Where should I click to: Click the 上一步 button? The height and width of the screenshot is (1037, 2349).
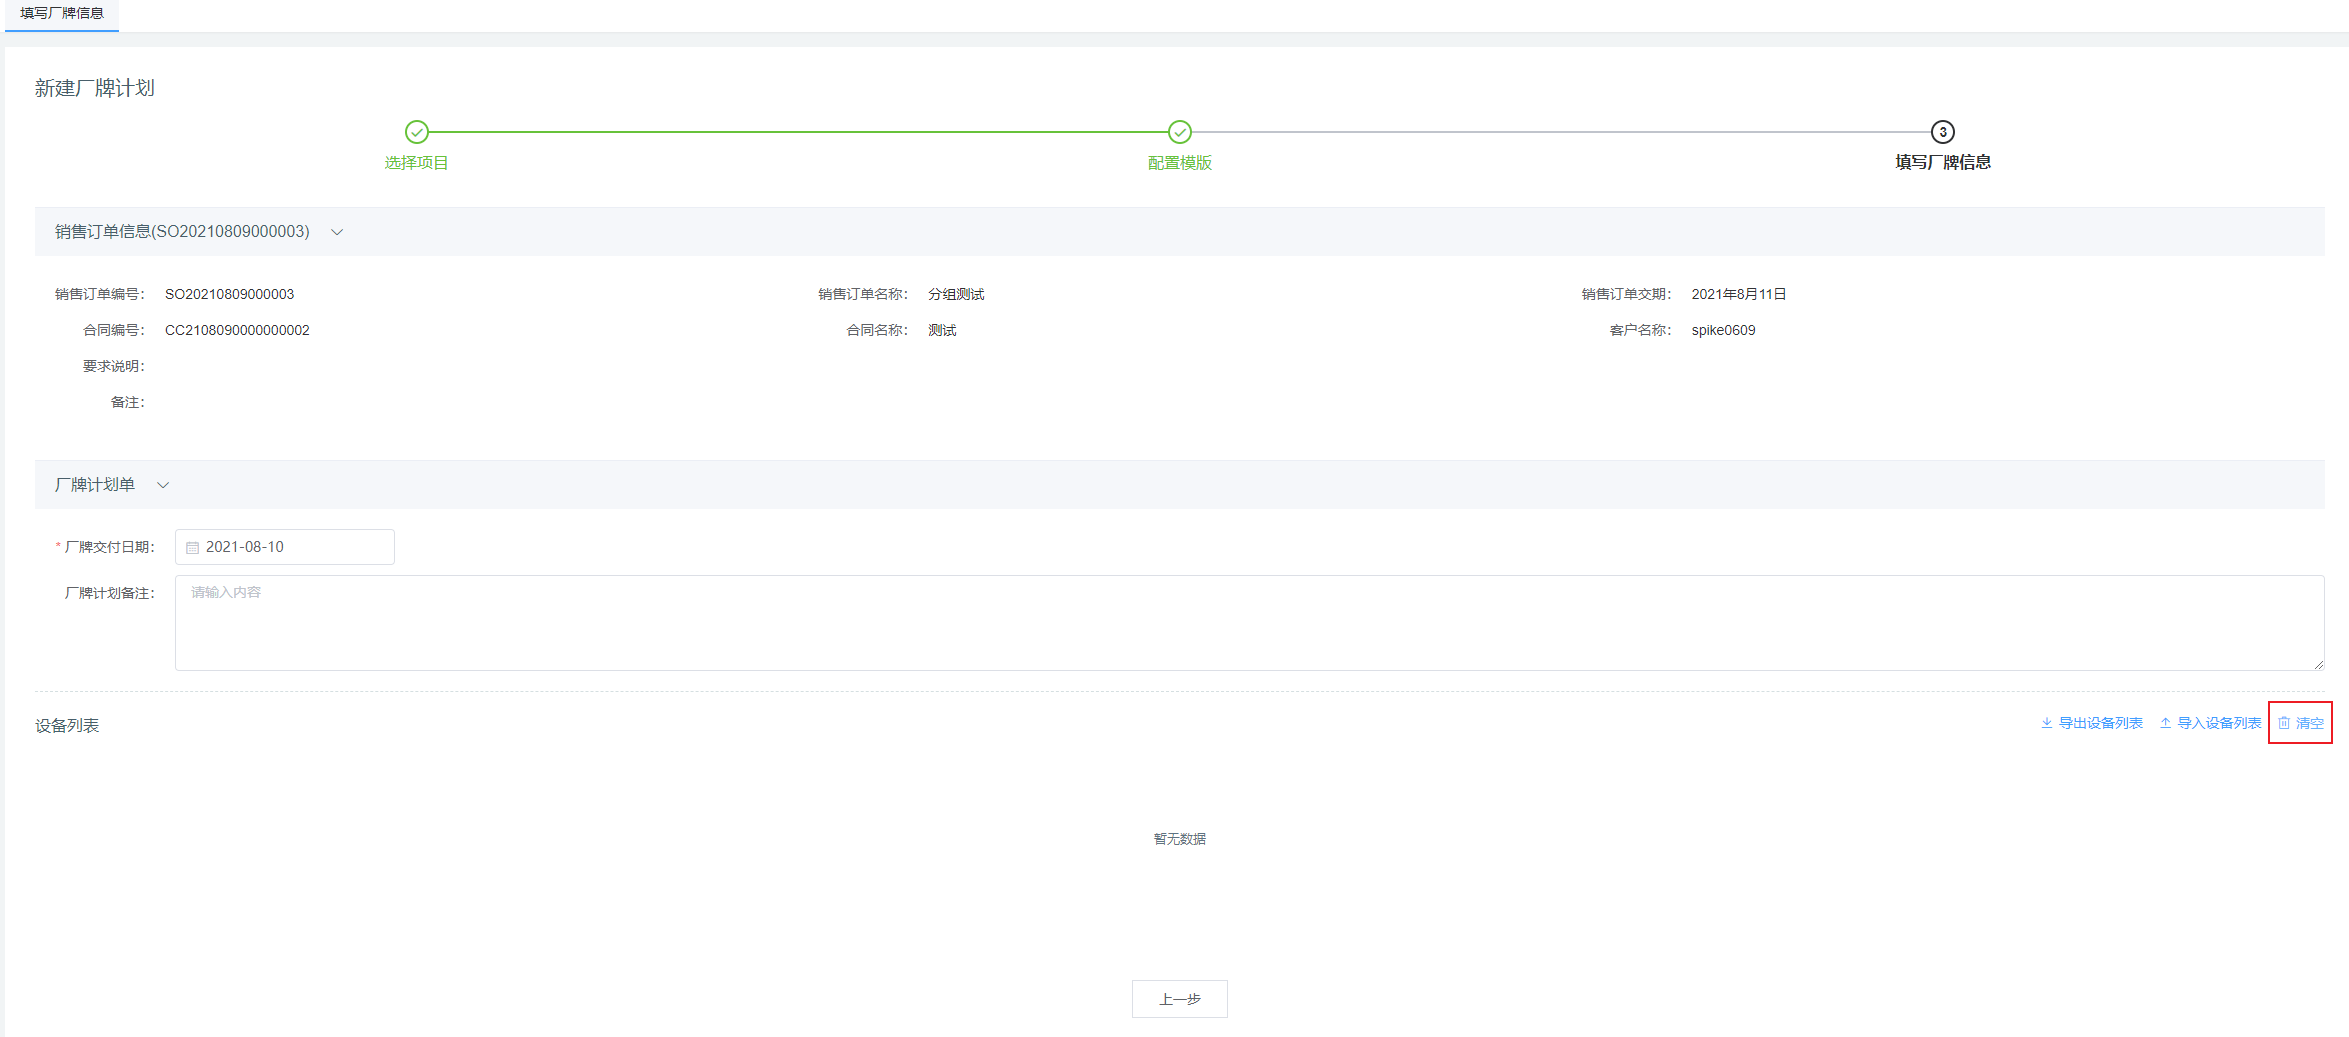pos(1180,999)
